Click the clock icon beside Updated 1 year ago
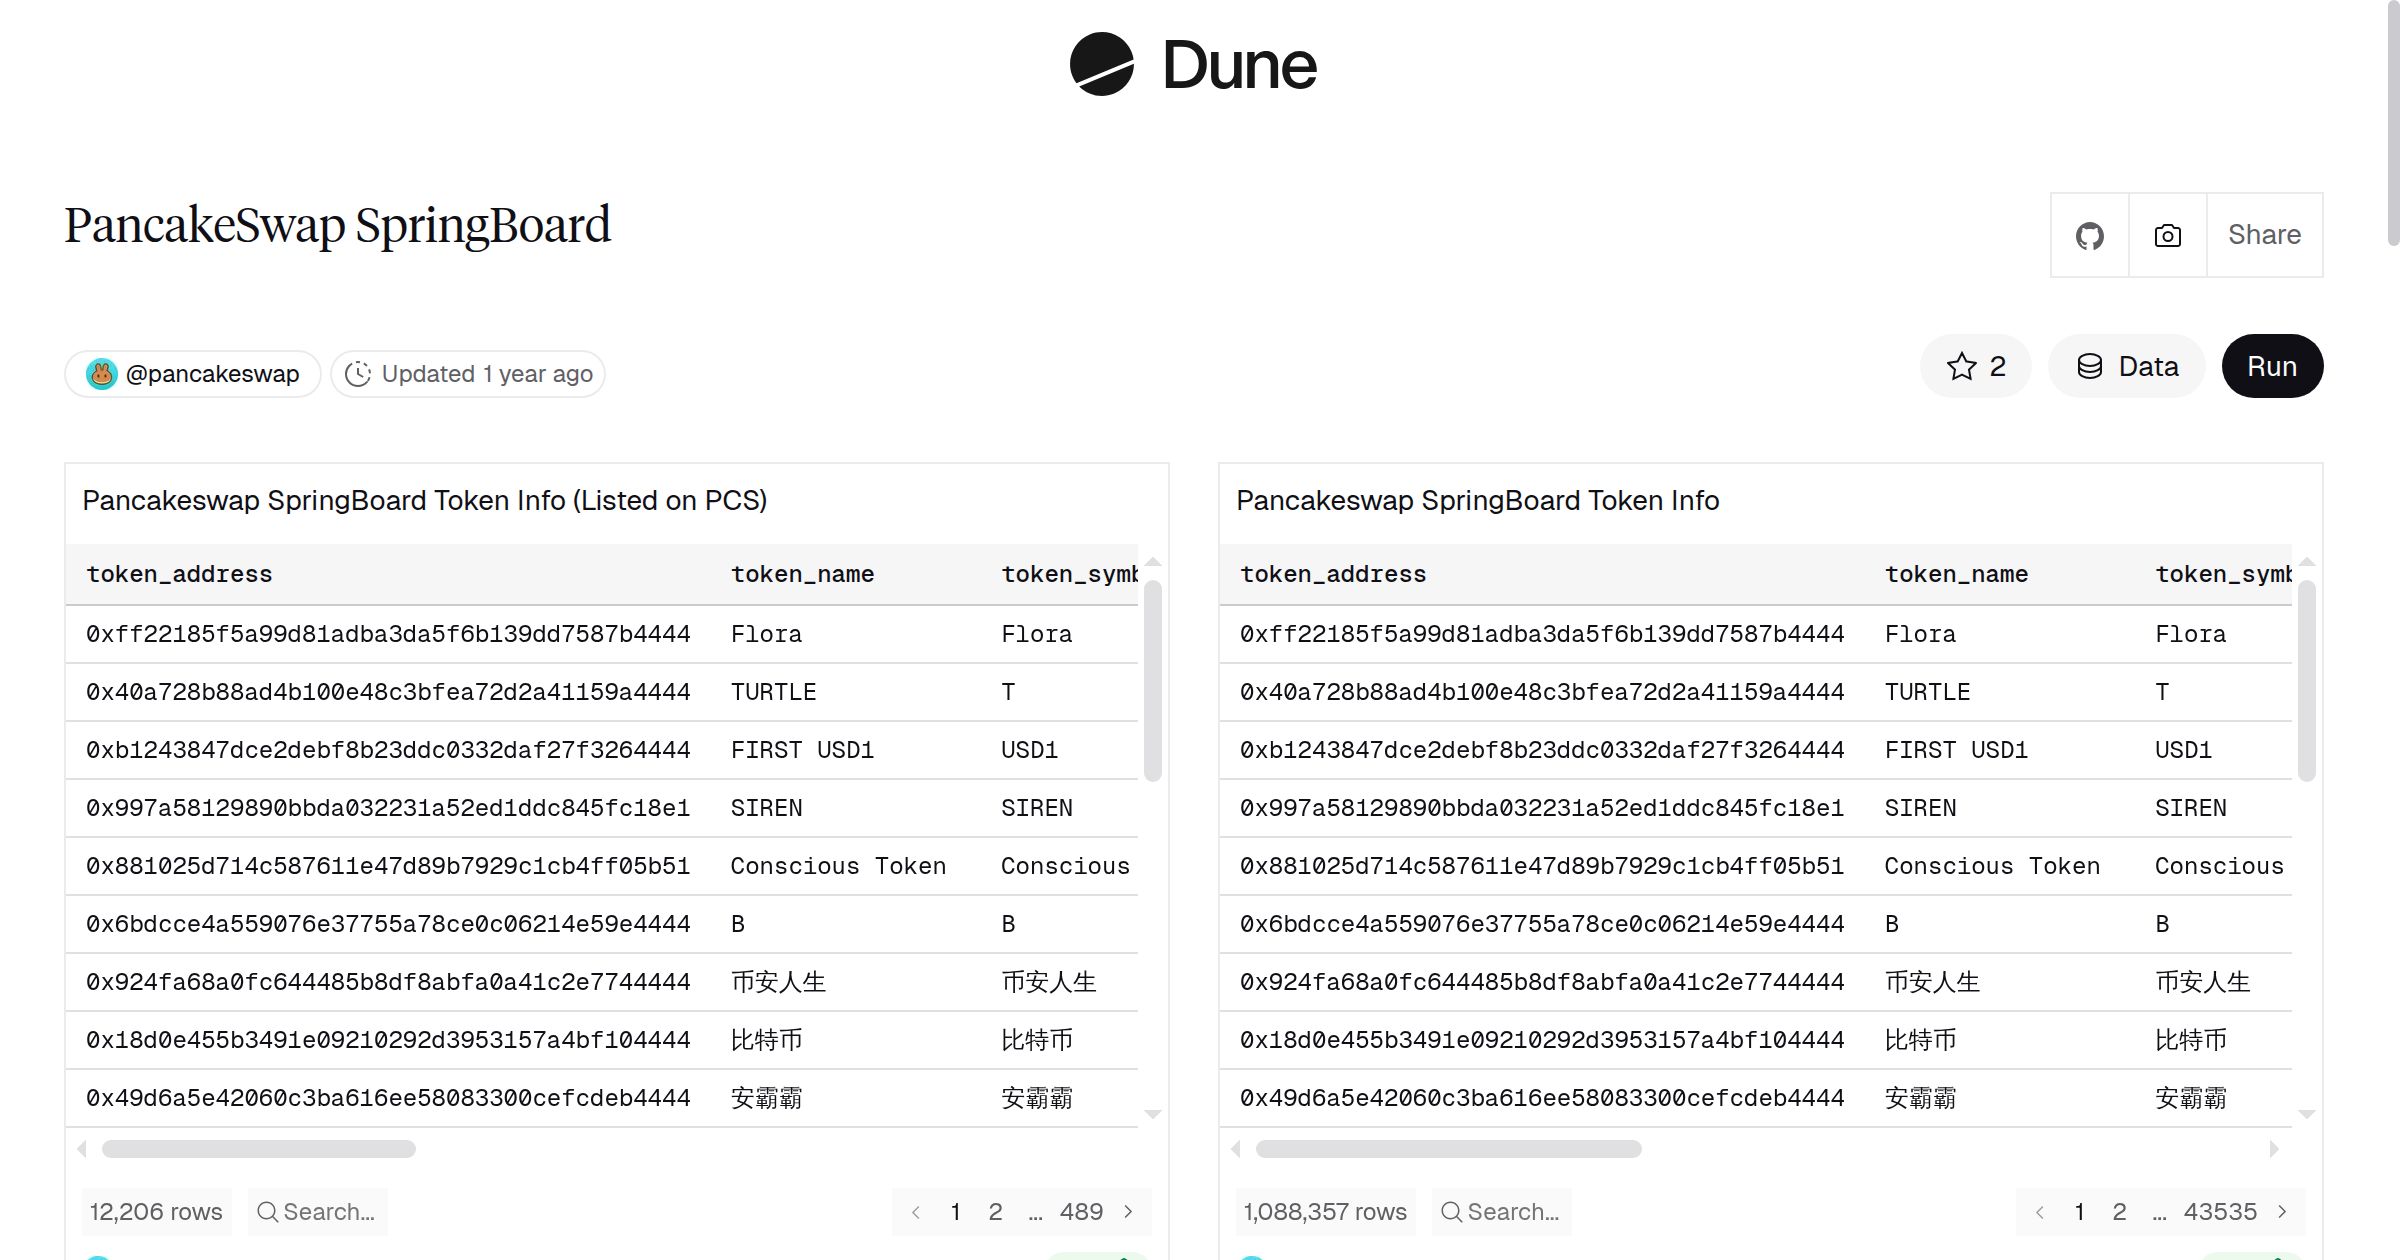Viewport: 2400px width, 1260px height. click(358, 373)
